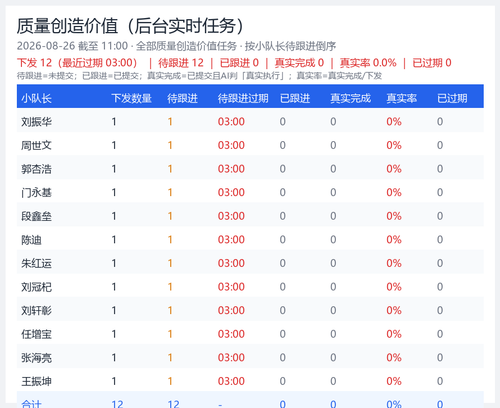Select the name 刘轩彰
This screenshot has height=408, width=500.
pyautogui.click(x=36, y=311)
